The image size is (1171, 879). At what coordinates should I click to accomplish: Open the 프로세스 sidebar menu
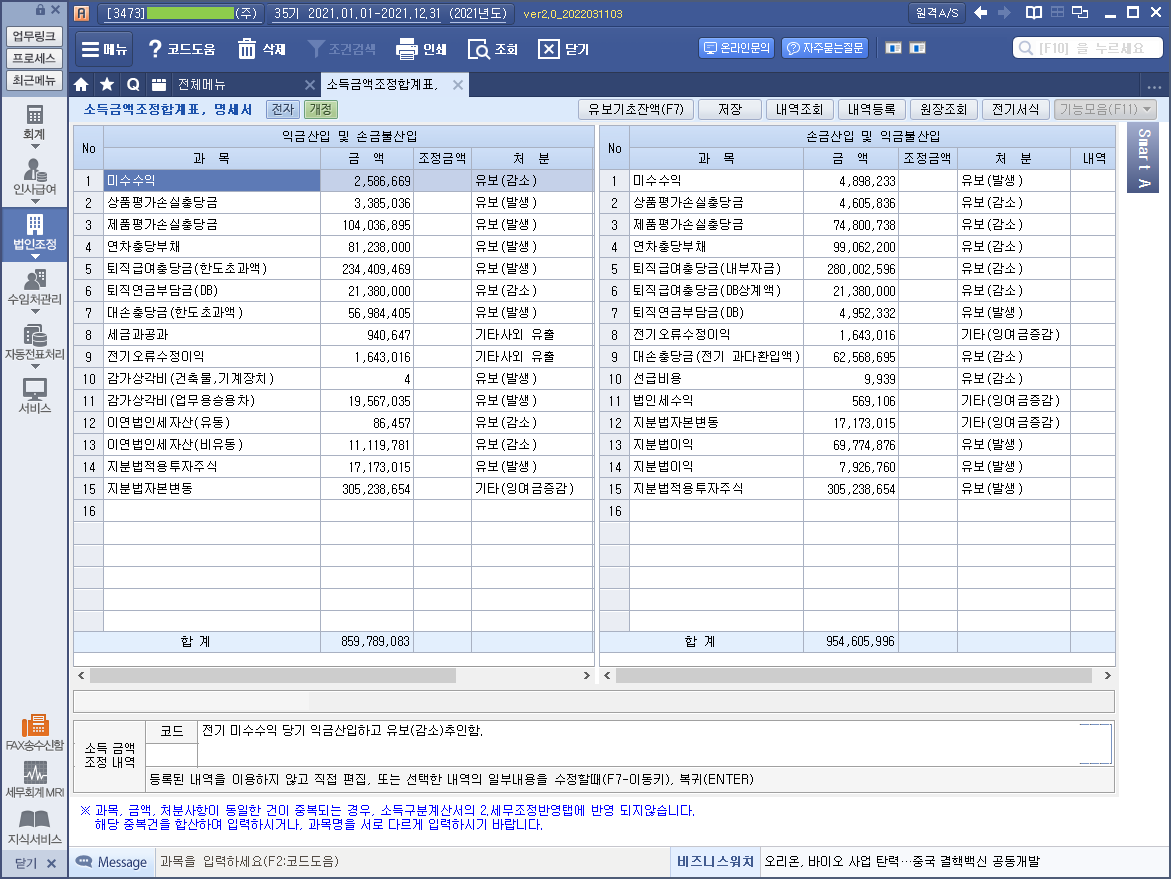tap(34, 58)
